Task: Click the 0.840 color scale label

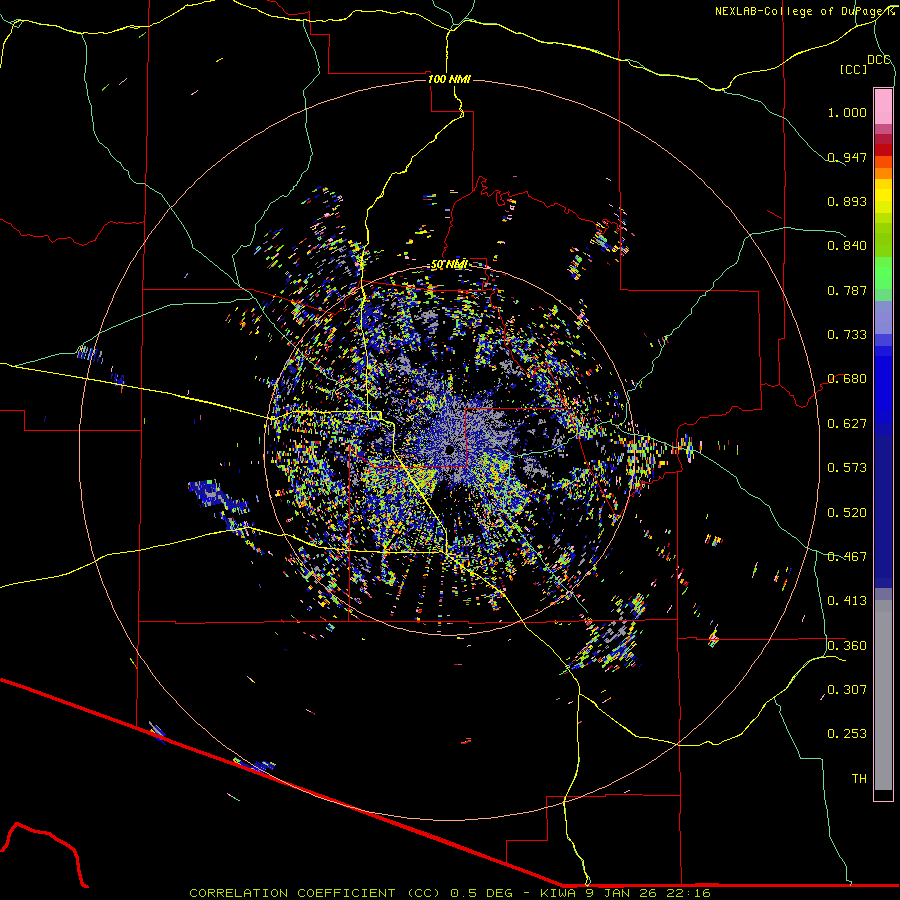Action: (847, 246)
